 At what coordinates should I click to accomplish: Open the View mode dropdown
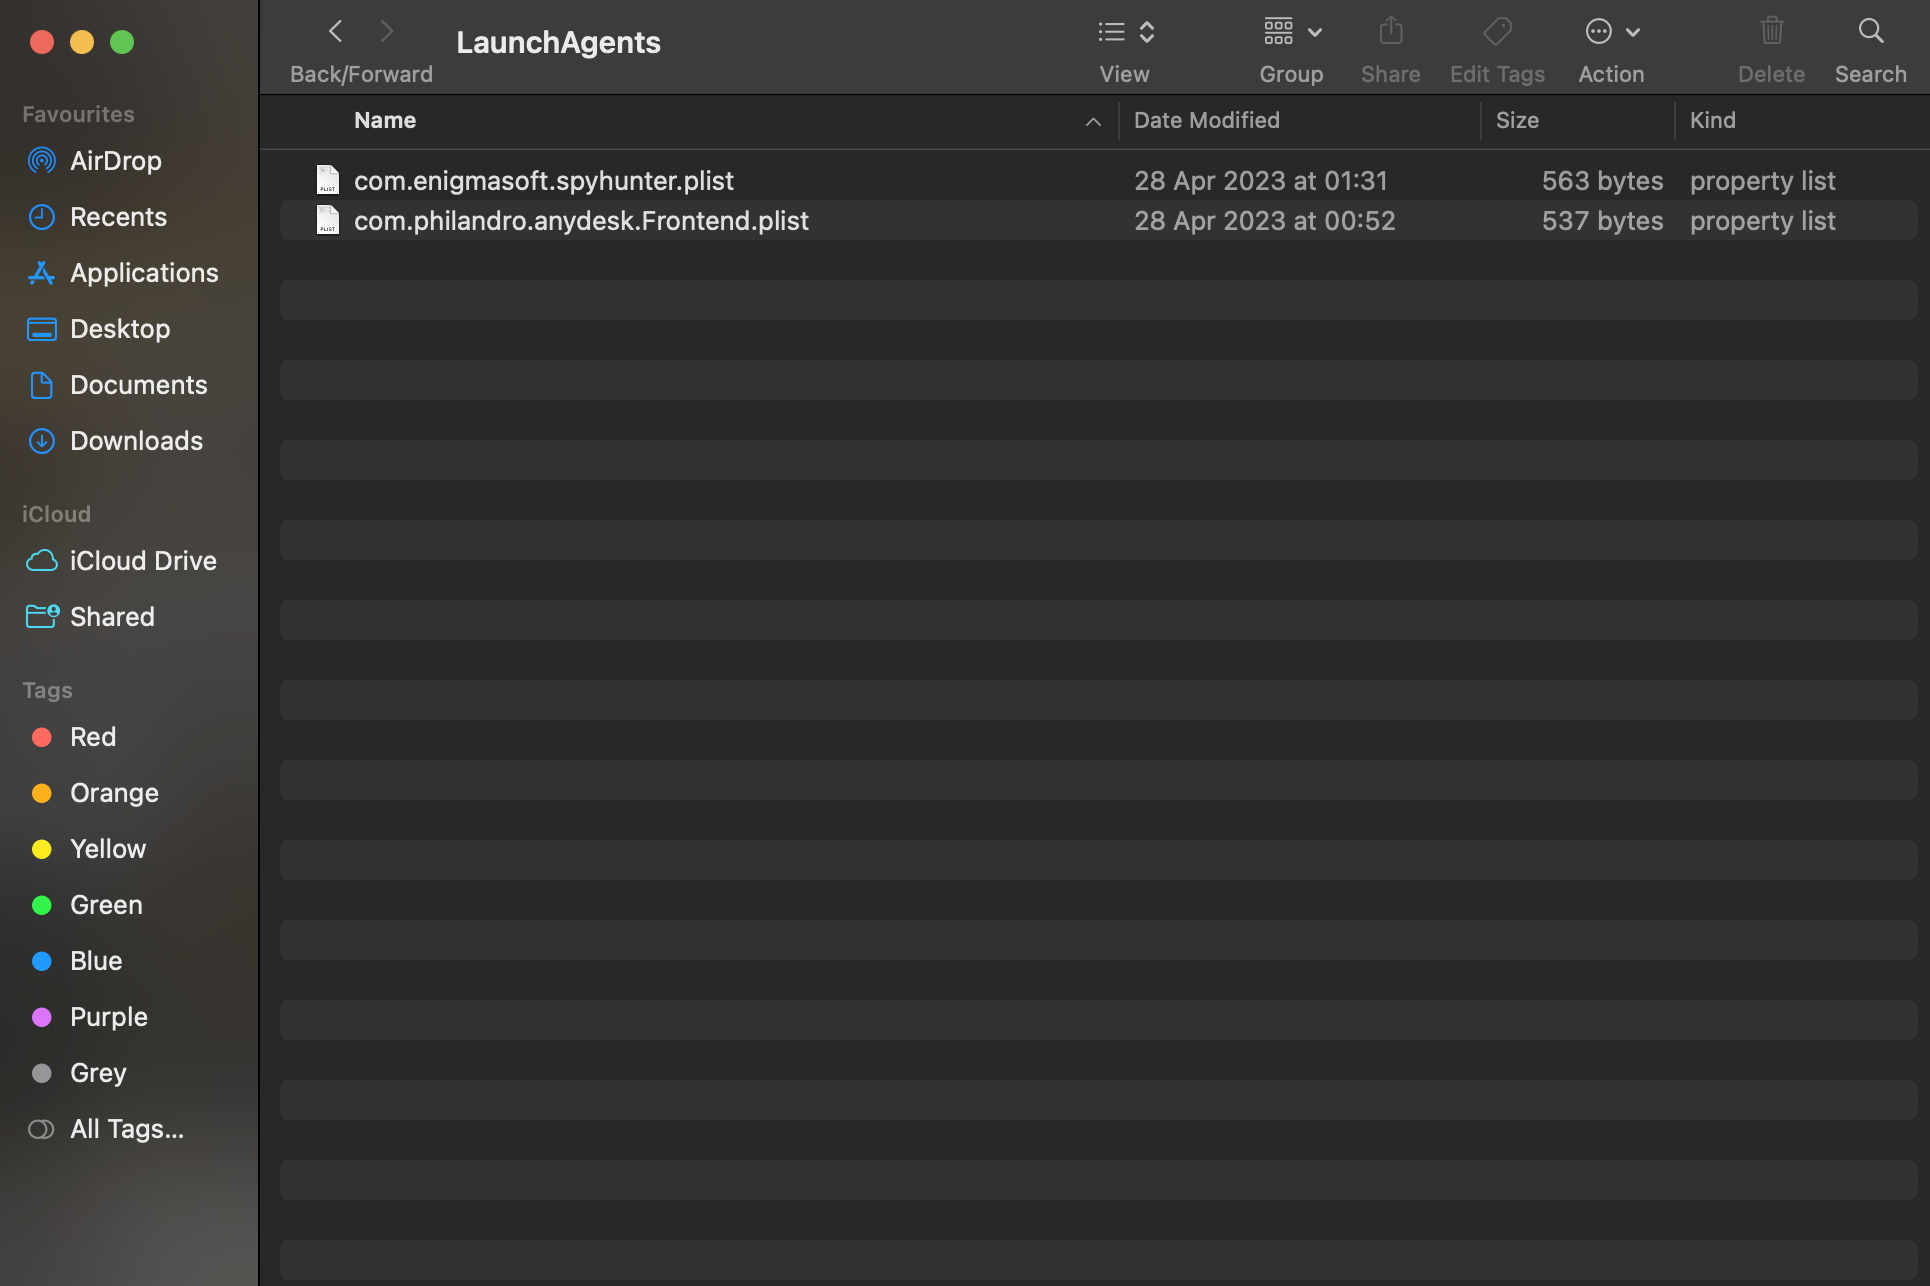coord(1125,32)
